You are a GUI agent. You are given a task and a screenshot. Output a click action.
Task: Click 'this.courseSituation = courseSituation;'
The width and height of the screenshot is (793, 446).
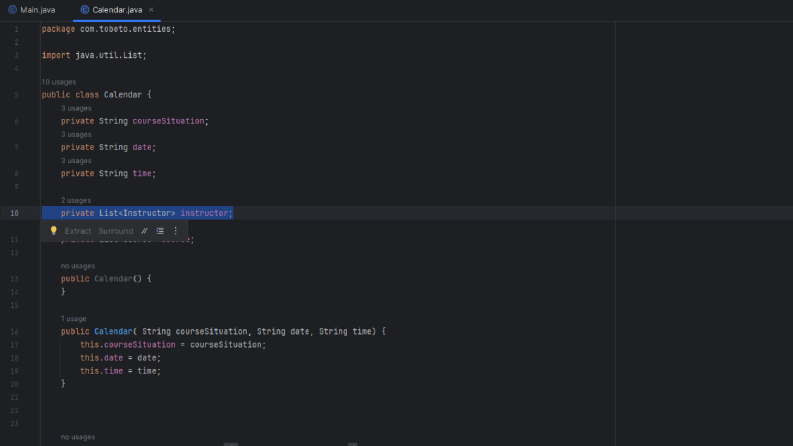173,345
